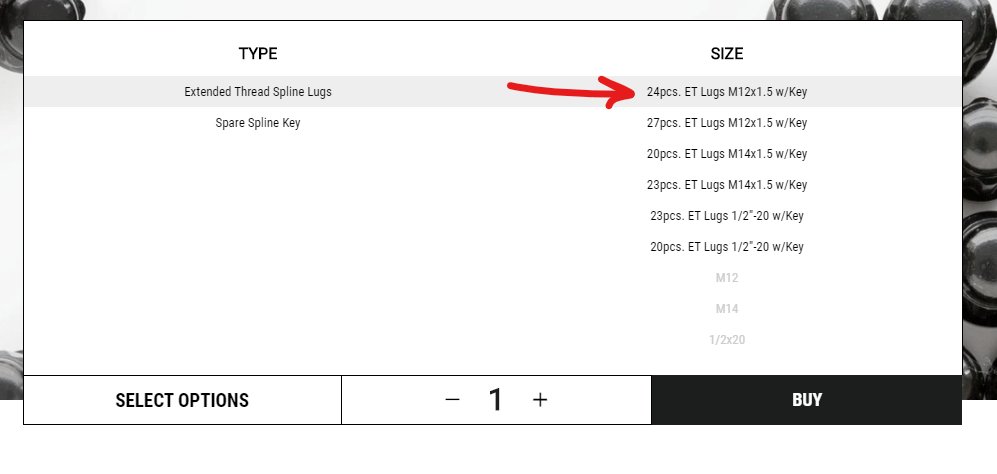
Task: Click the greyed-out 1/2x20 size option
Action: coord(727,340)
